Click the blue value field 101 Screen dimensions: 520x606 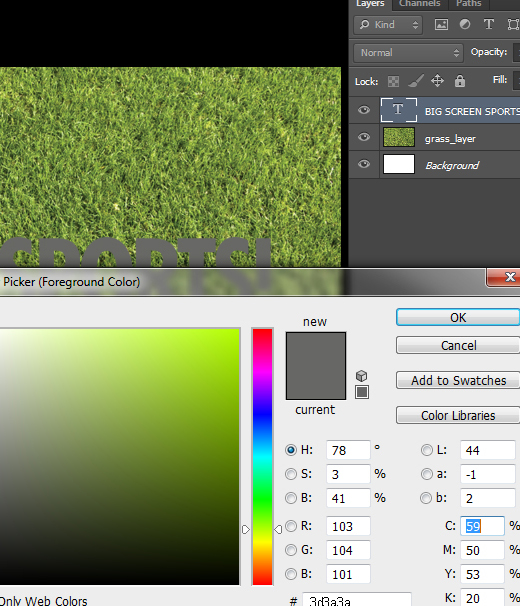(x=348, y=574)
